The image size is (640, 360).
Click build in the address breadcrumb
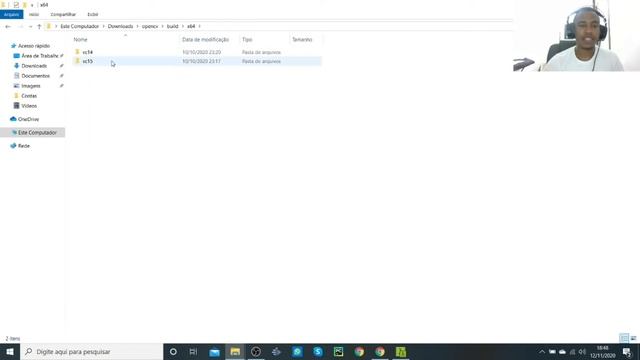click(172, 26)
